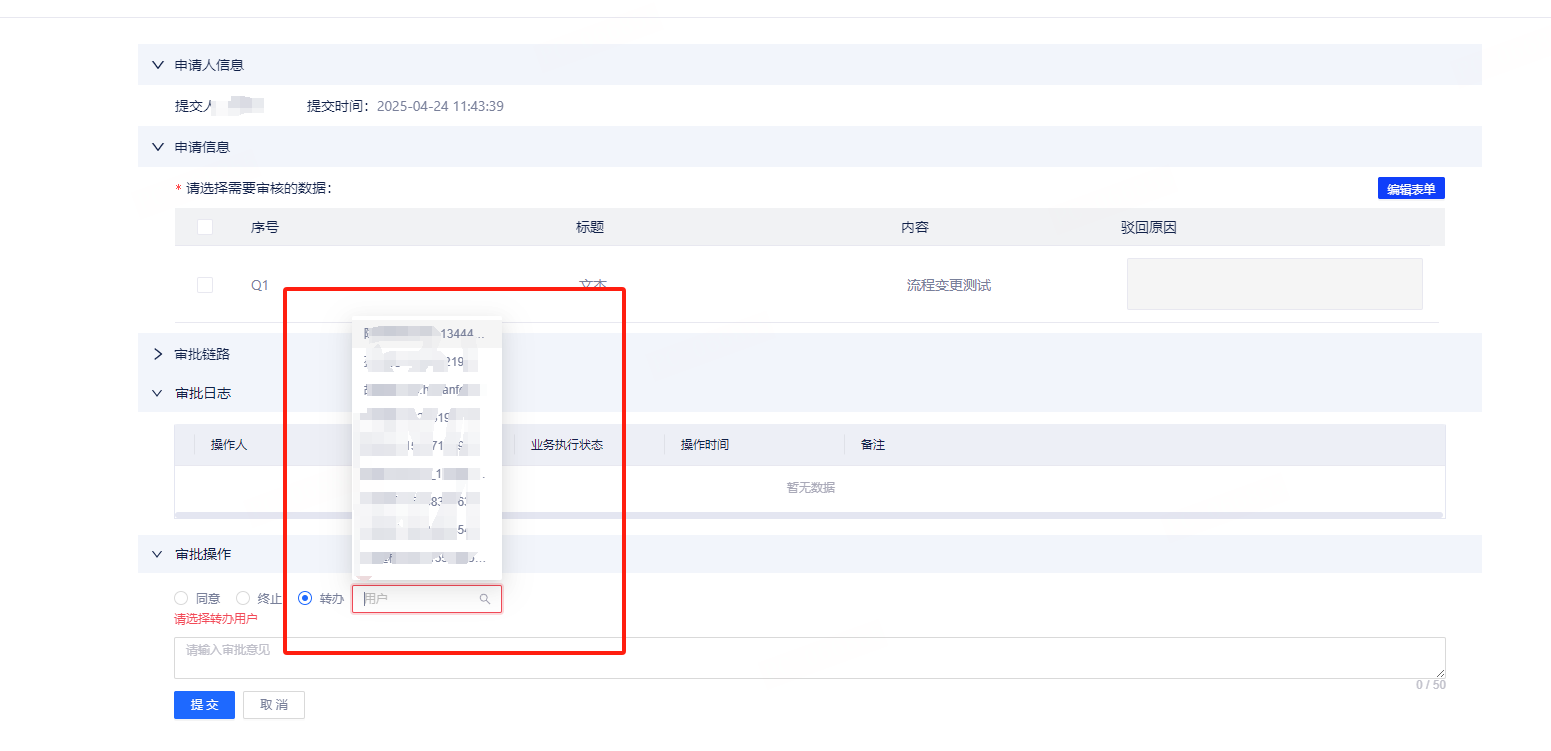The image size is (1551, 751).
Task: Pick the third user option in dropdown list
Action: click(x=427, y=390)
